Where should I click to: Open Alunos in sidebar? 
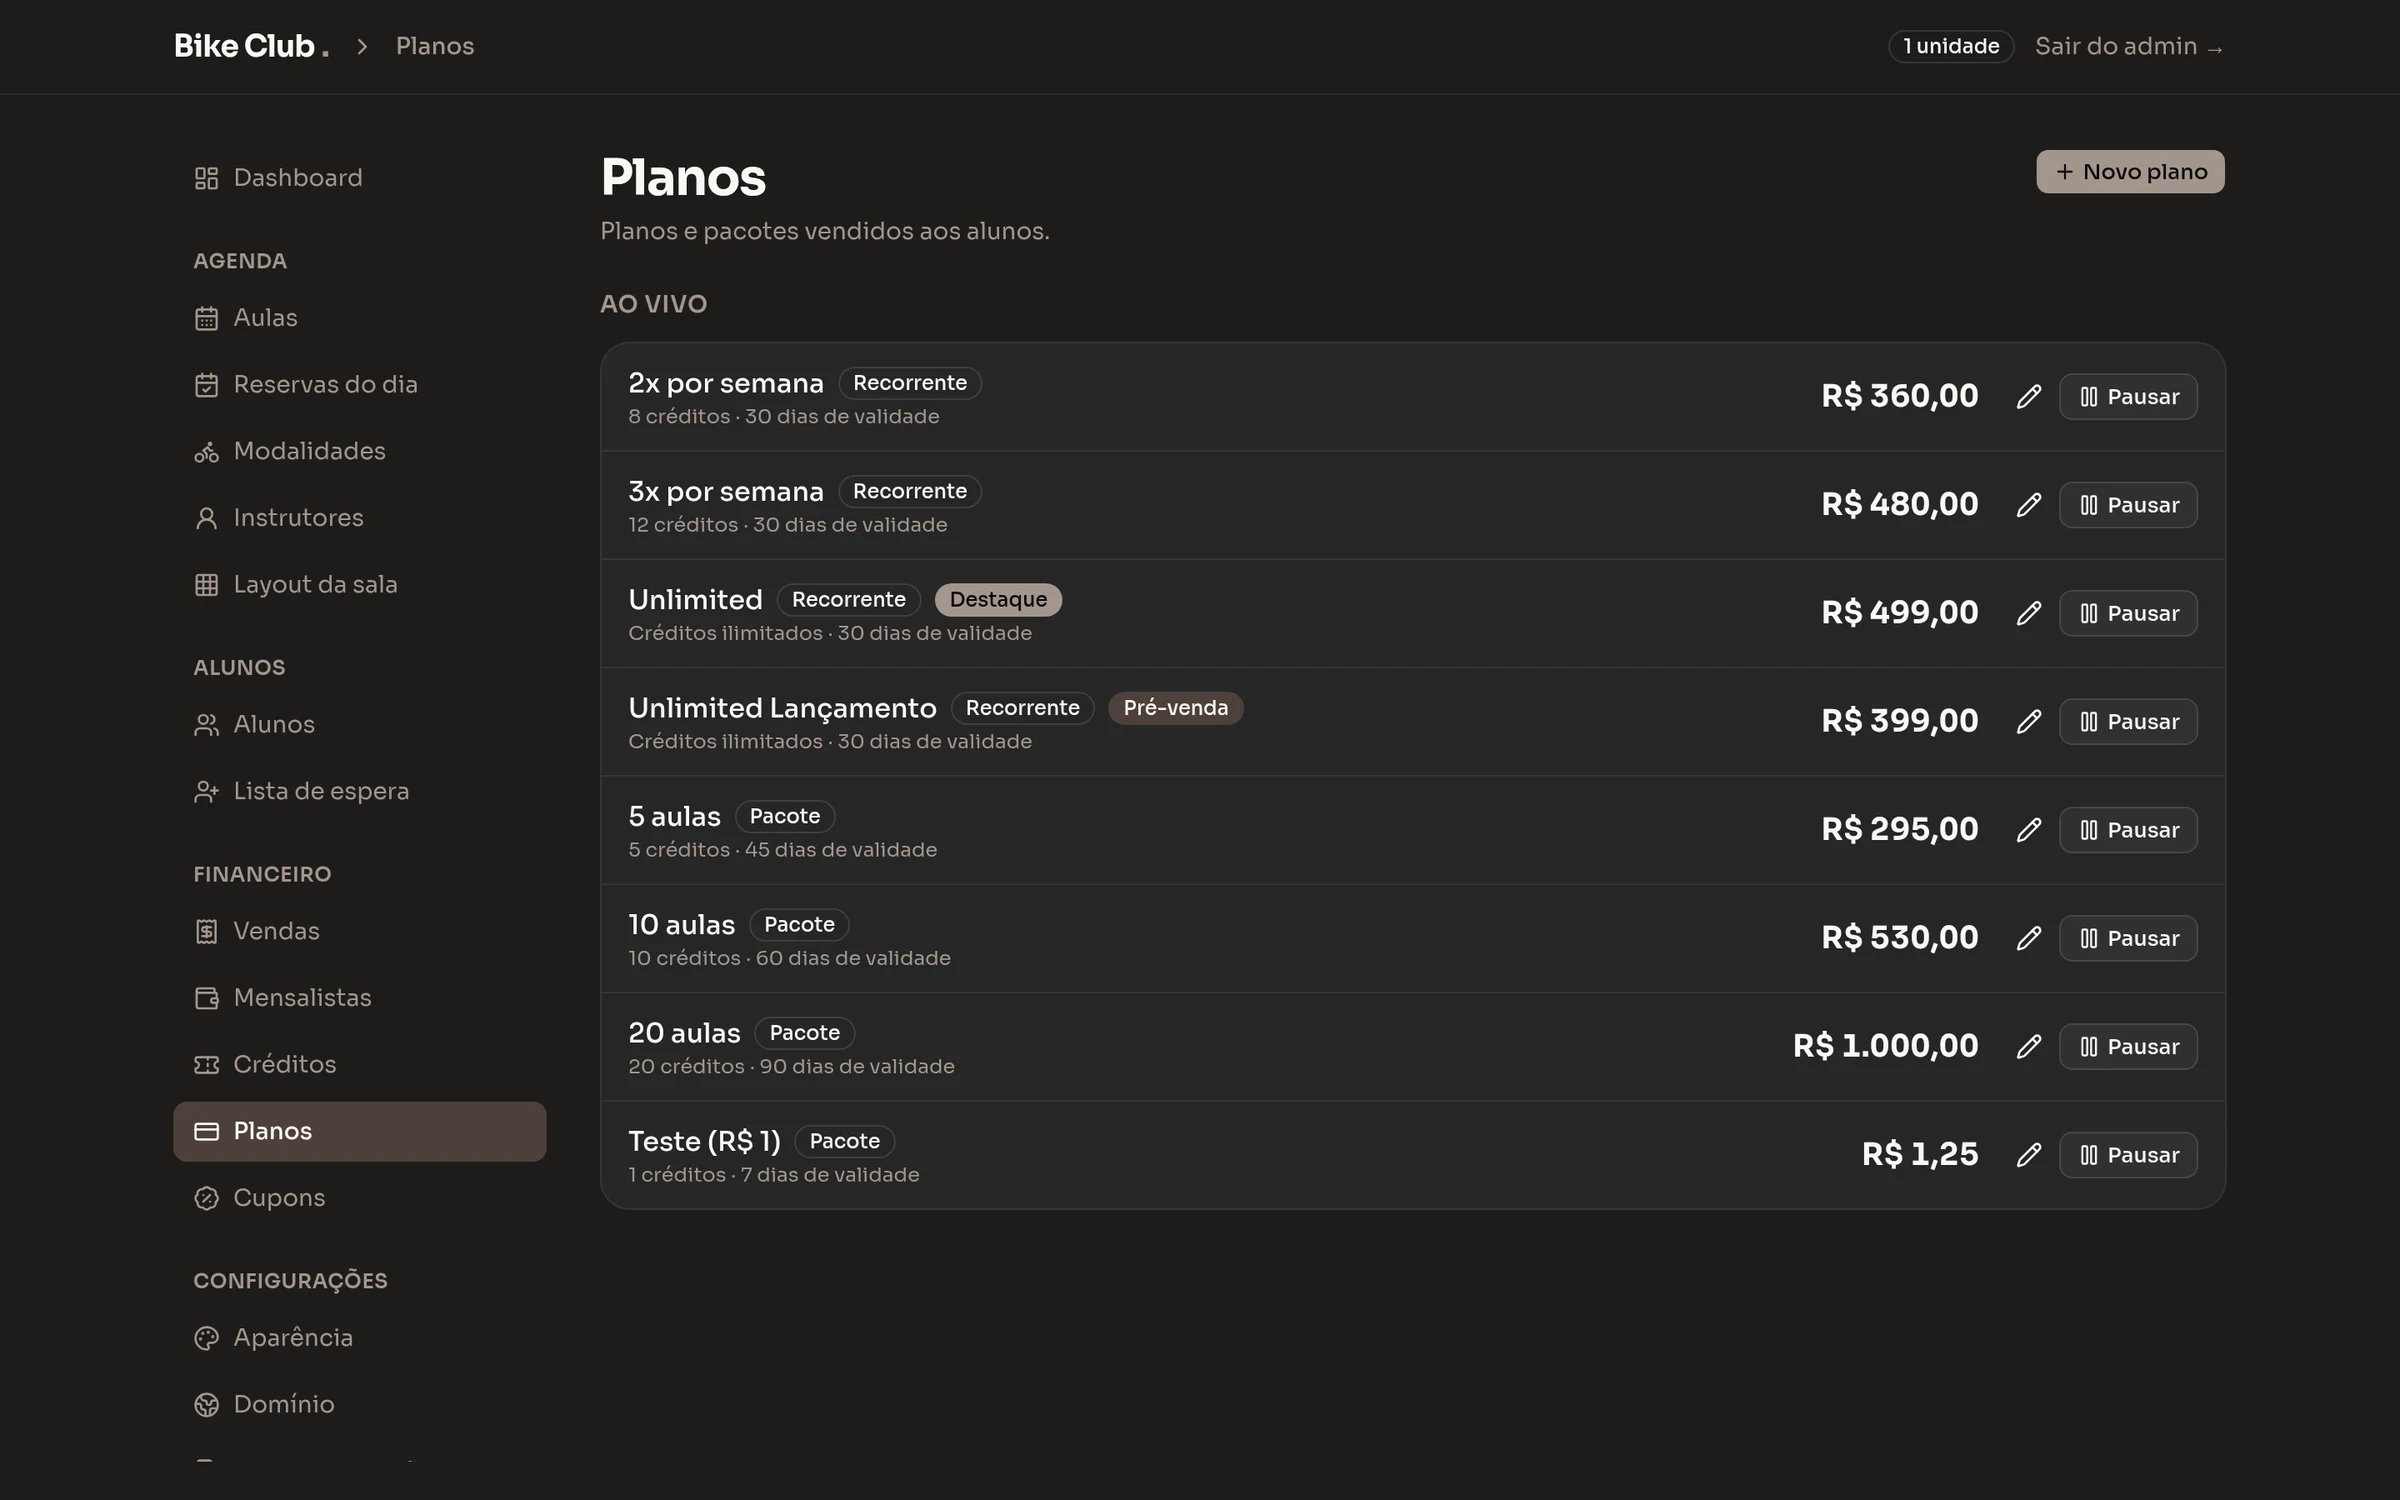[x=359, y=724]
